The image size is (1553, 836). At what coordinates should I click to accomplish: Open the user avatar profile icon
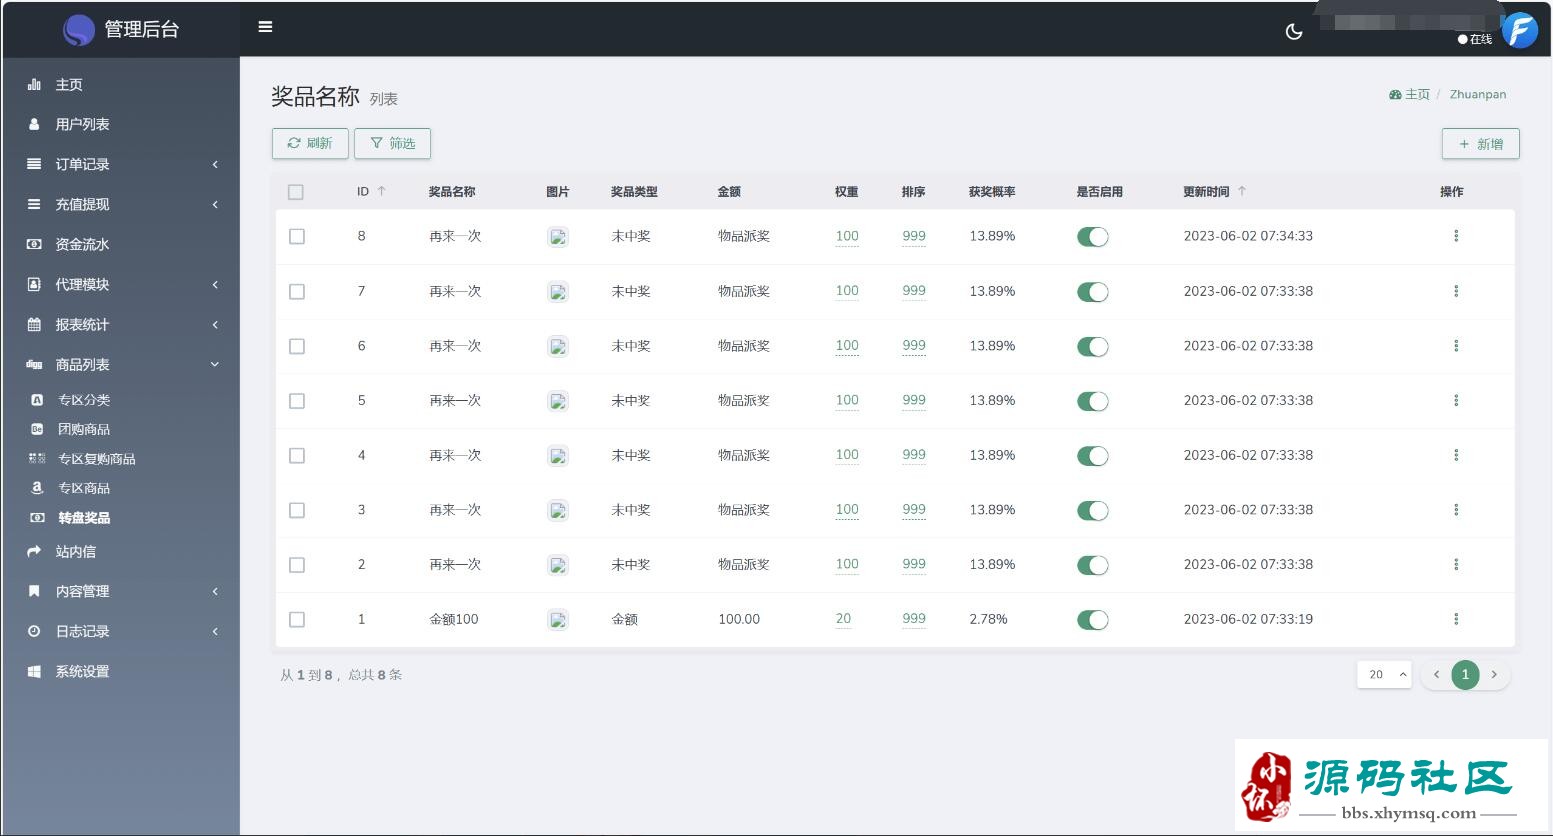coord(1519,31)
